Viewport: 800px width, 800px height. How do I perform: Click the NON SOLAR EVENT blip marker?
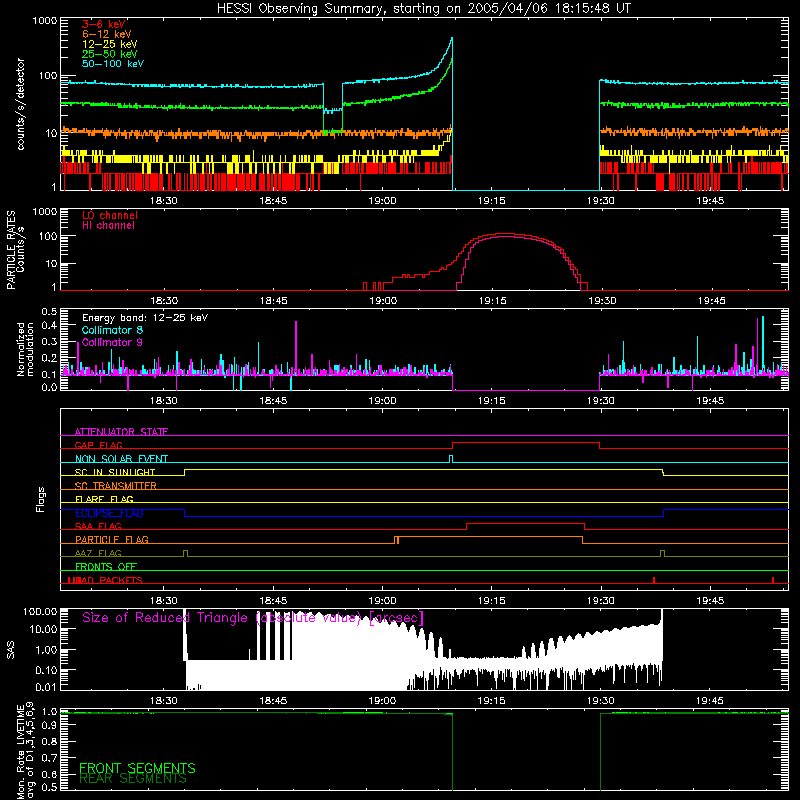click(x=451, y=458)
